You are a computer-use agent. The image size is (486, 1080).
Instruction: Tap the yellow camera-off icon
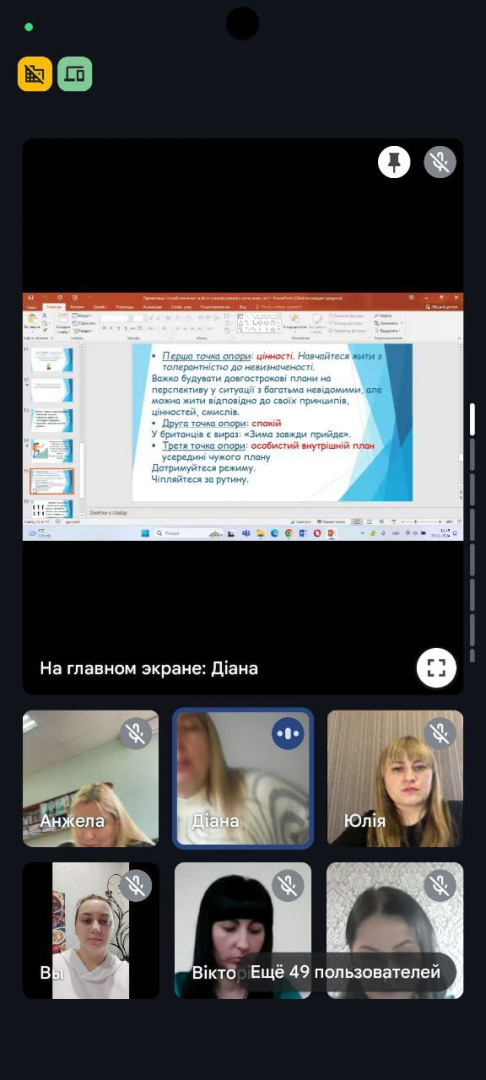(x=34, y=74)
